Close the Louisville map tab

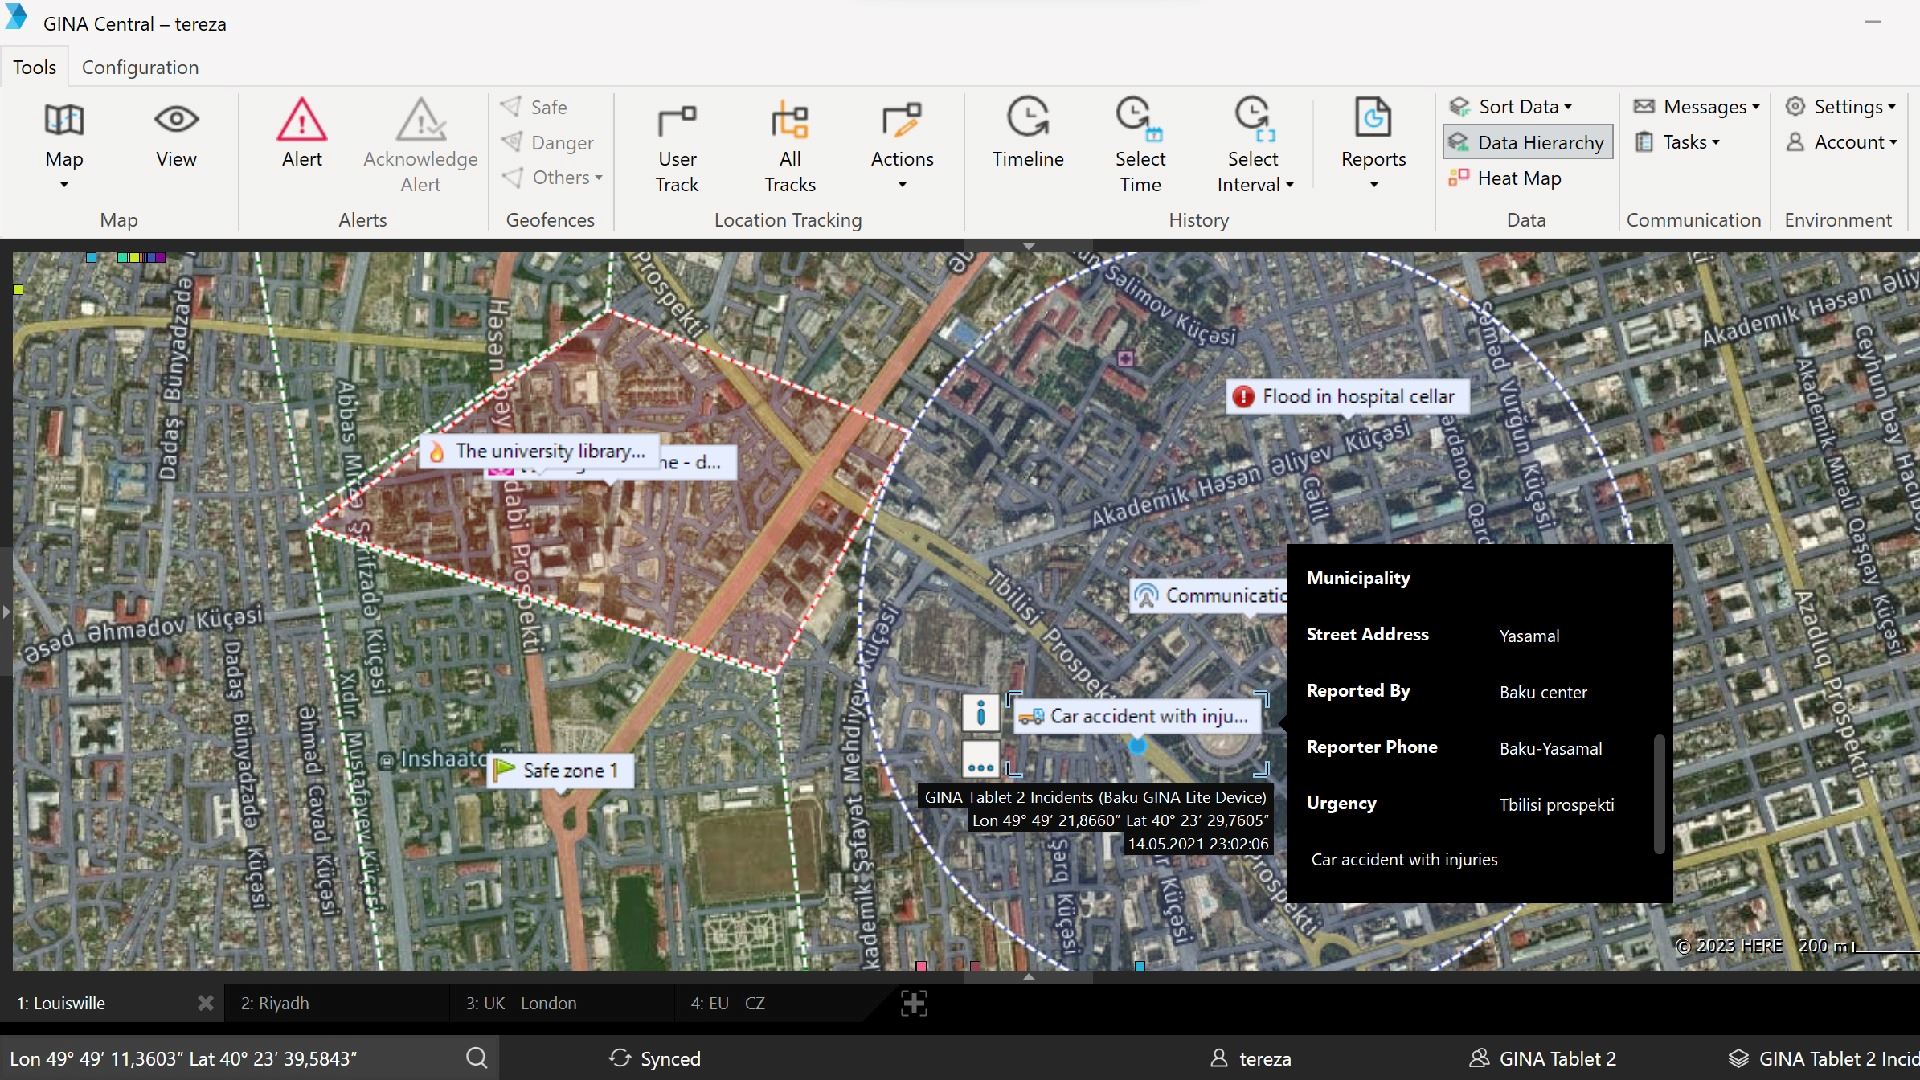[x=205, y=1003]
